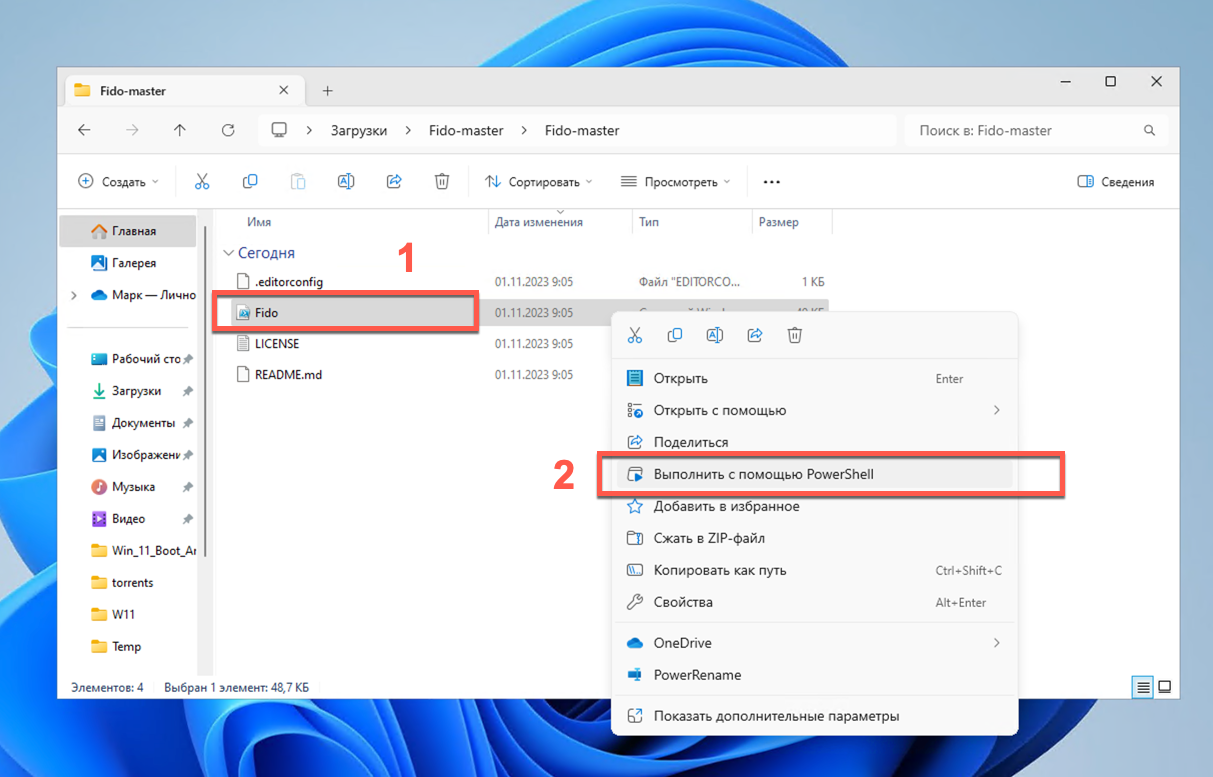Click the Cut icon in the context menu
The image size is (1213, 777).
pyautogui.click(x=634, y=335)
